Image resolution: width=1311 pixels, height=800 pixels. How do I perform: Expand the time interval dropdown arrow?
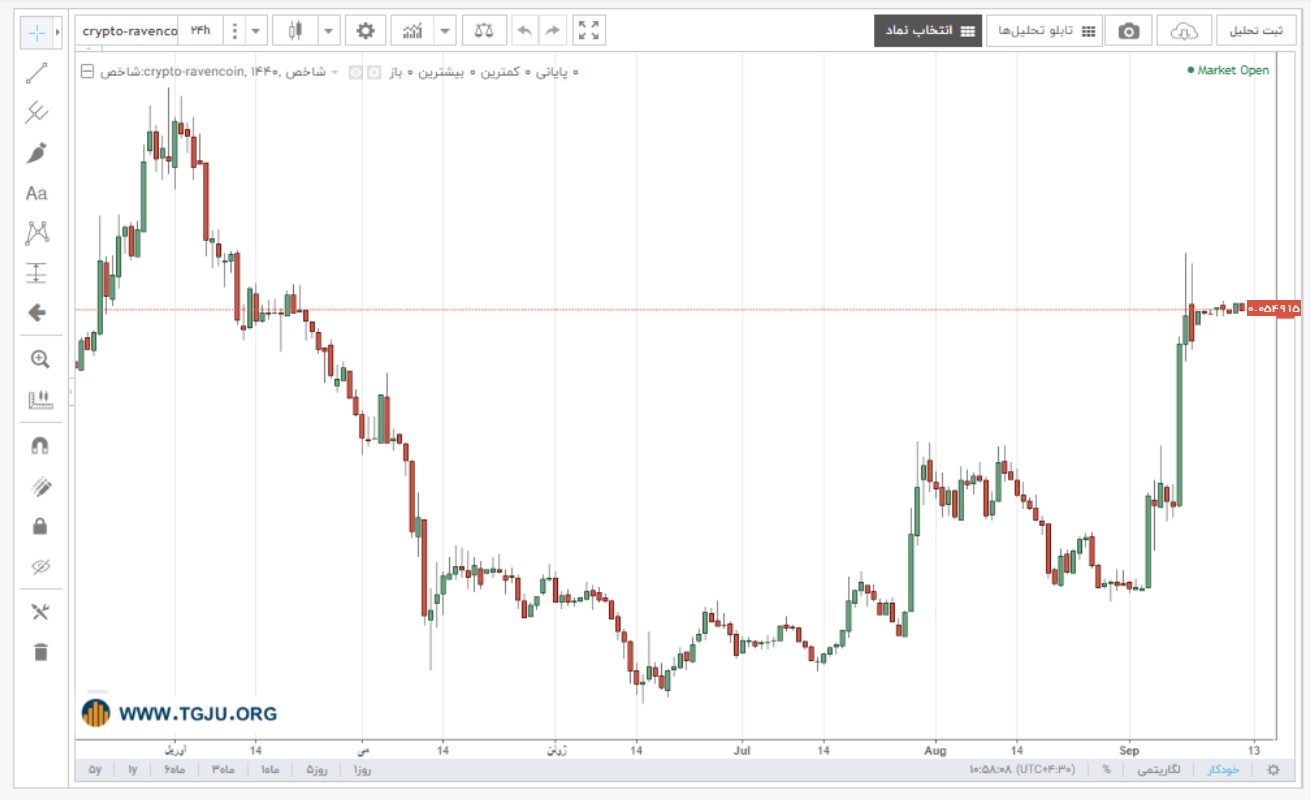pyautogui.click(x=257, y=31)
